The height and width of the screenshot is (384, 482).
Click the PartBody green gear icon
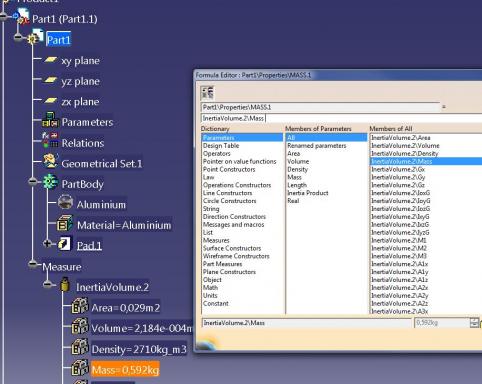click(x=50, y=182)
